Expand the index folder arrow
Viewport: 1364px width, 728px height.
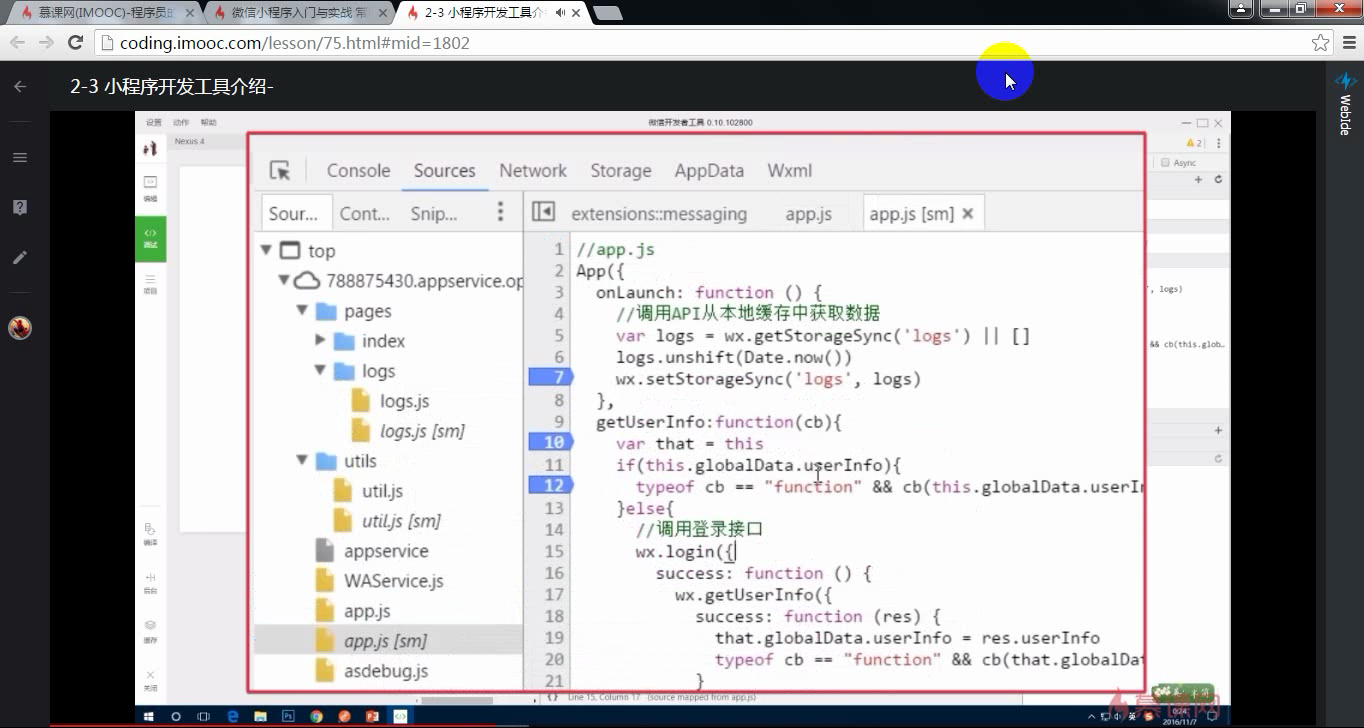320,340
